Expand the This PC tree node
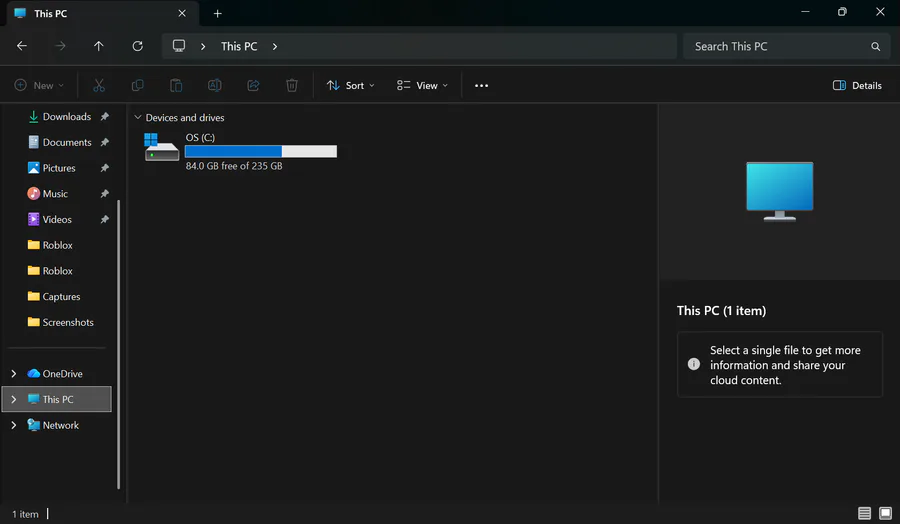 (x=14, y=399)
